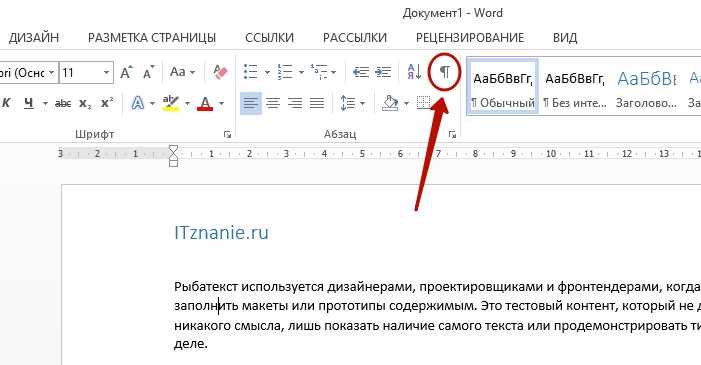Switch to the РЕЦЕНЗИРОВАНИЕ tab
701x365 pixels.
tap(470, 38)
